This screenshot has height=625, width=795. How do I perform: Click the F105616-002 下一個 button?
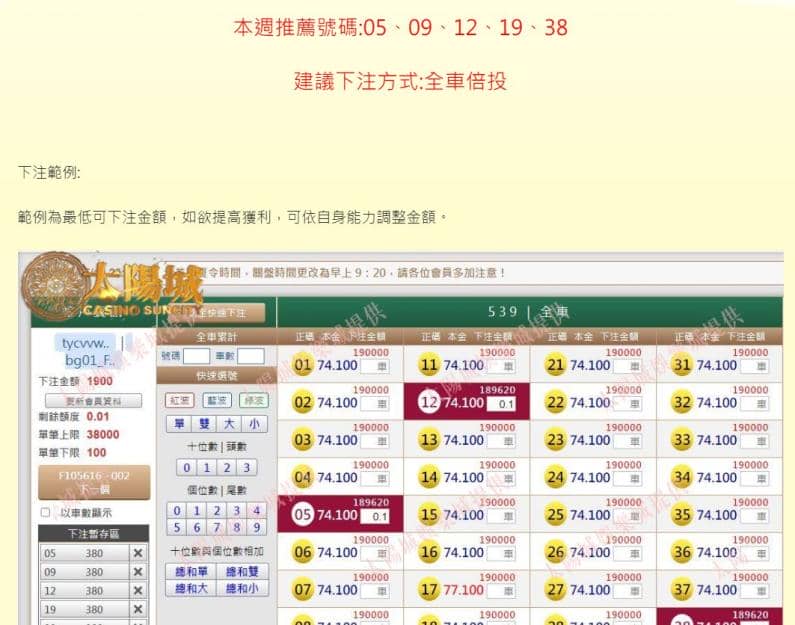pos(94,483)
